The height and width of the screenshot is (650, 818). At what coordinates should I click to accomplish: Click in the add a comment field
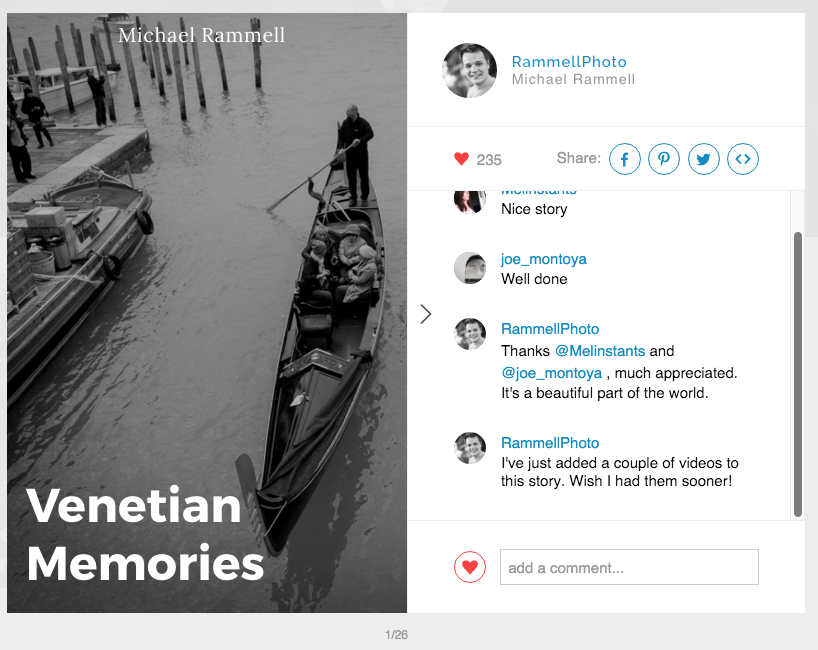tap(629, 567)
